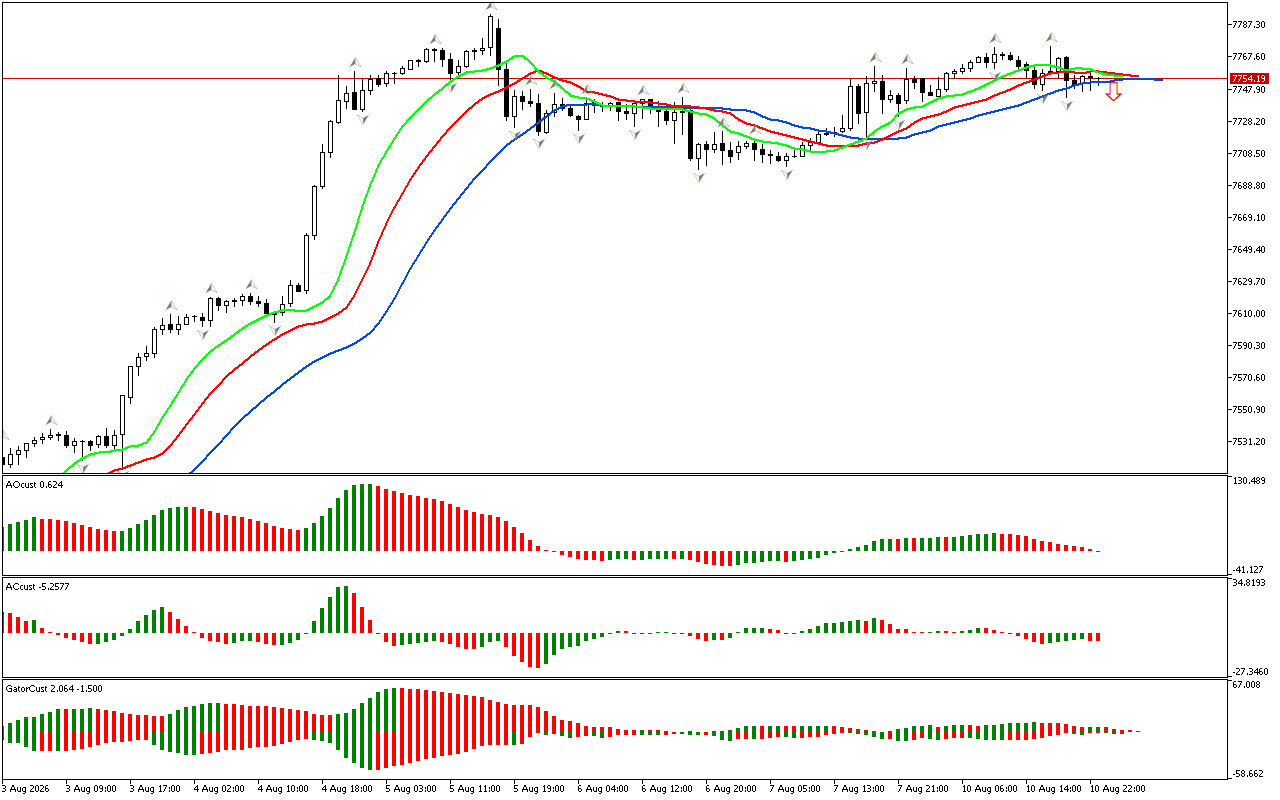Viewport: 1280px width, 800px height.
Task: Click the red horizontal price level line
Action: click(615, 78)
